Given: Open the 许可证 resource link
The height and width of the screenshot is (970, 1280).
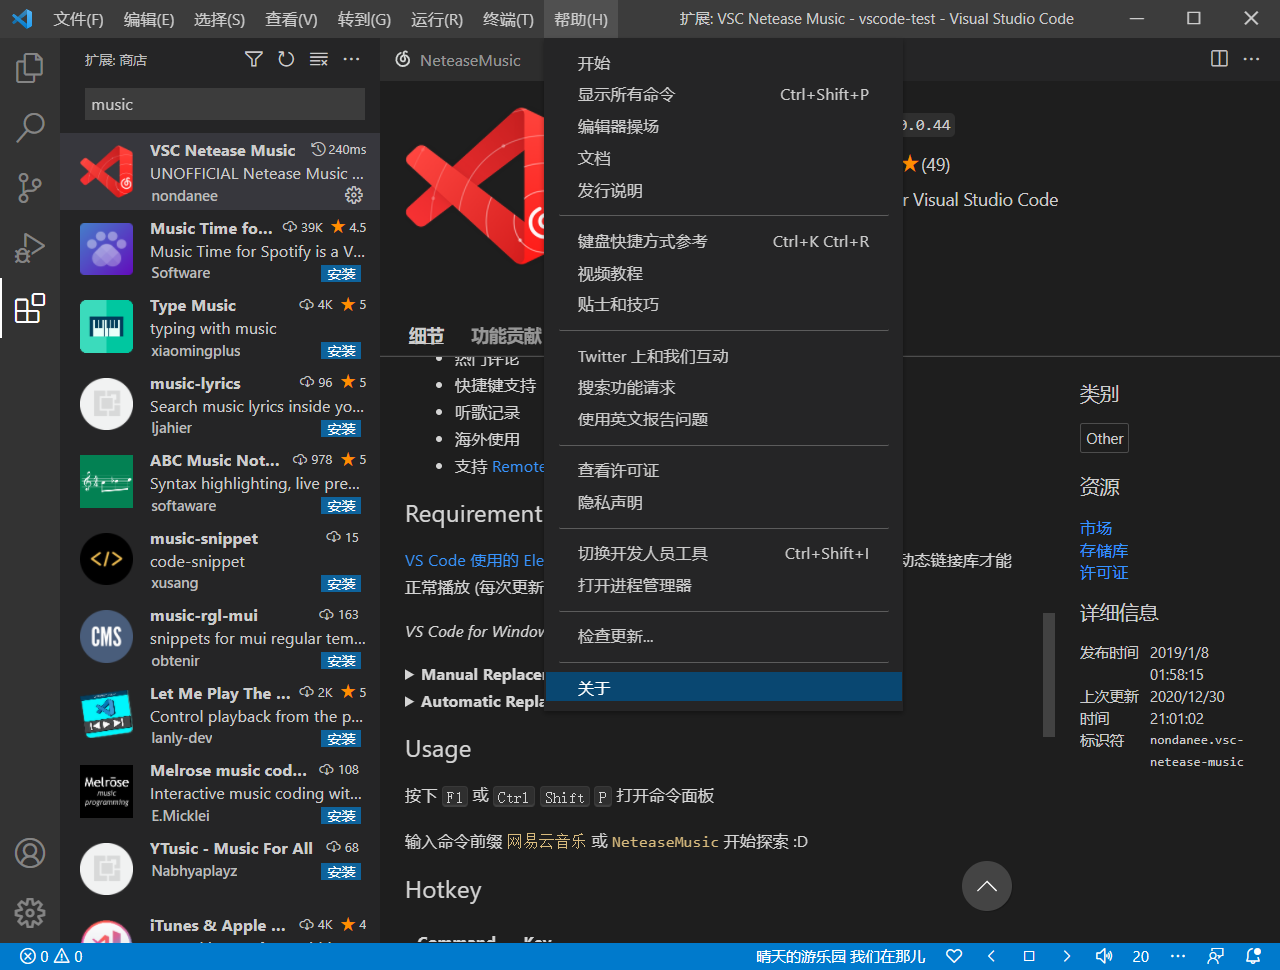Looking at the screenshot, I should (1104, 573).
